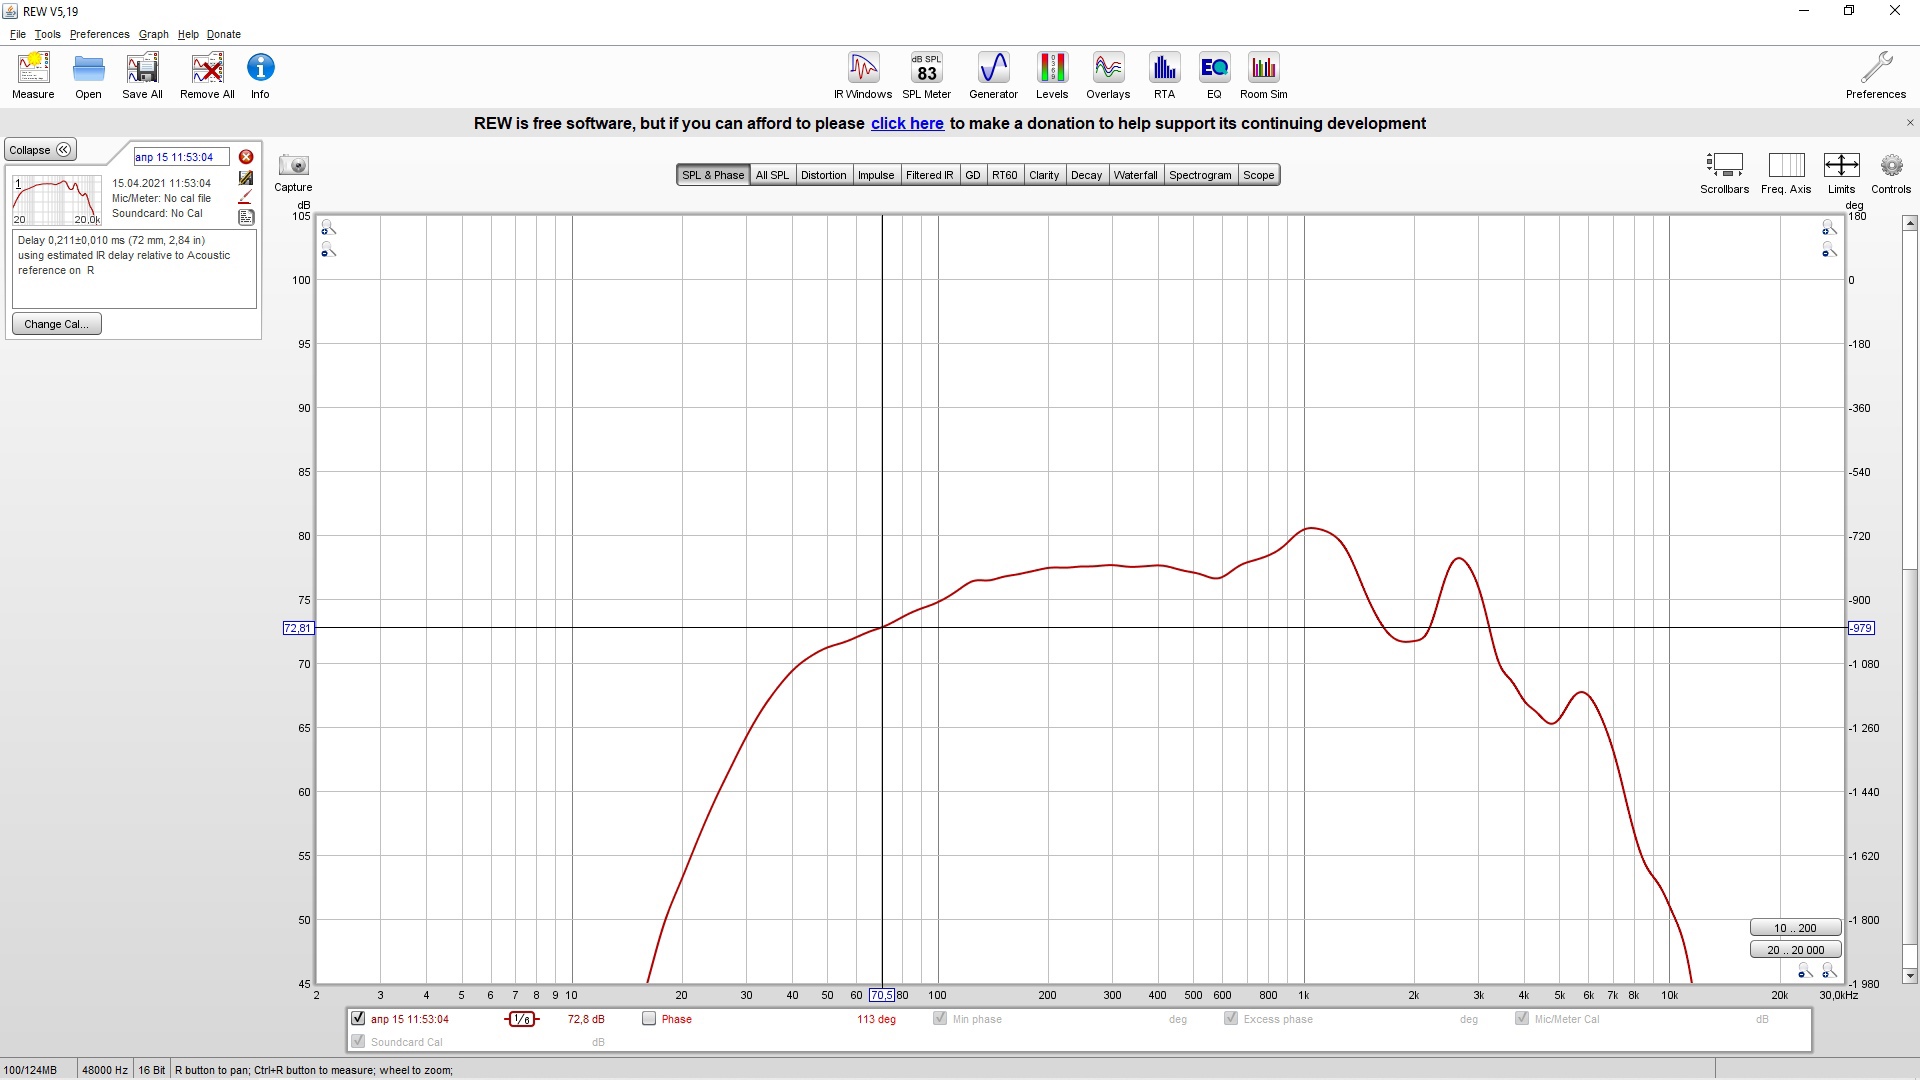The width and height of the screenshot is (1920, 1080).
Task: Collapse the measurements panel
Action: tap(40, 150)
